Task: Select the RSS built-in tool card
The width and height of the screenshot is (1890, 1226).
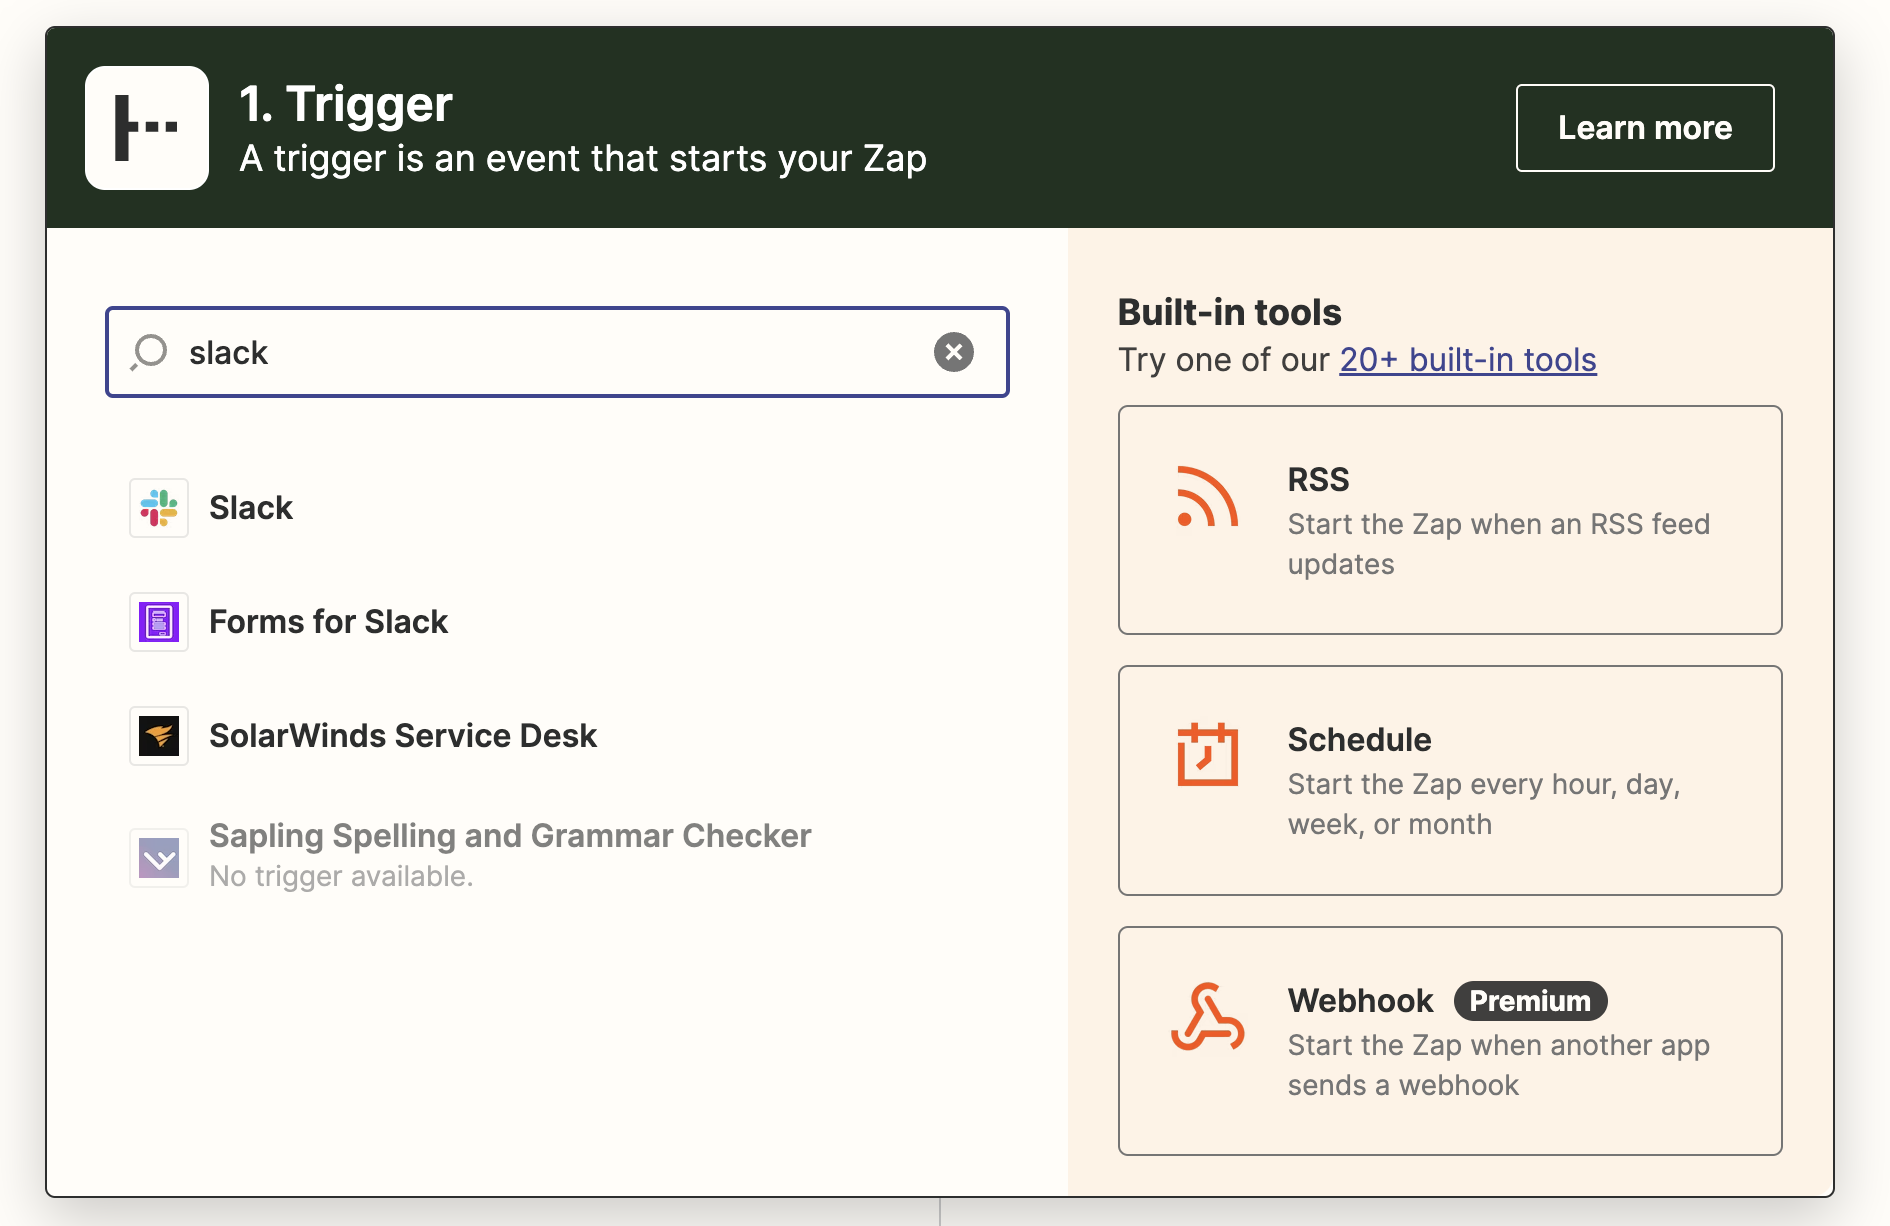Action: pos(1450,520)
